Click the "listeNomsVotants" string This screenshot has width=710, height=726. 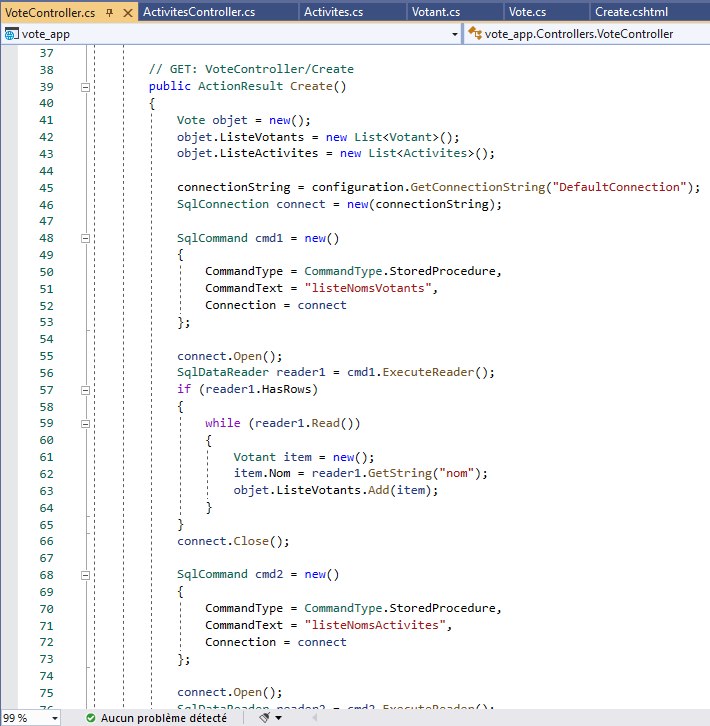coord(368,288)
